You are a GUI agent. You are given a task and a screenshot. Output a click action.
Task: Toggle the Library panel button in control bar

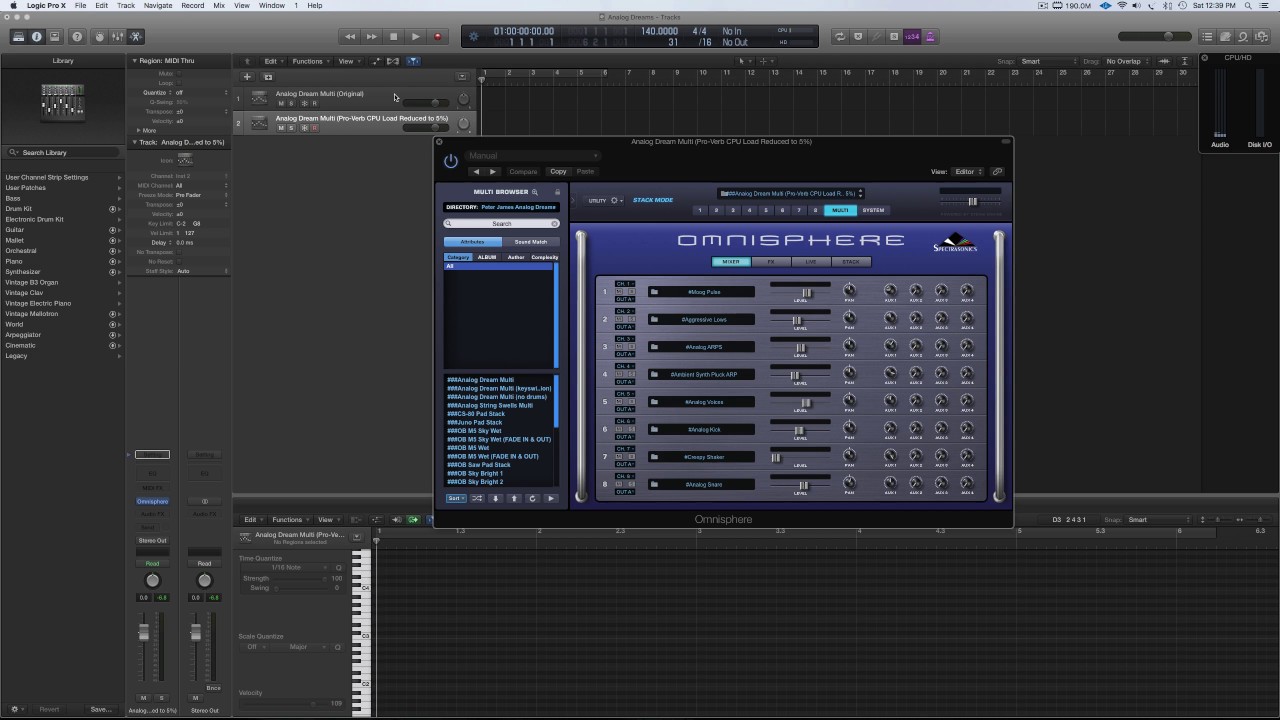pyautogui.click(x=18, y=37)
